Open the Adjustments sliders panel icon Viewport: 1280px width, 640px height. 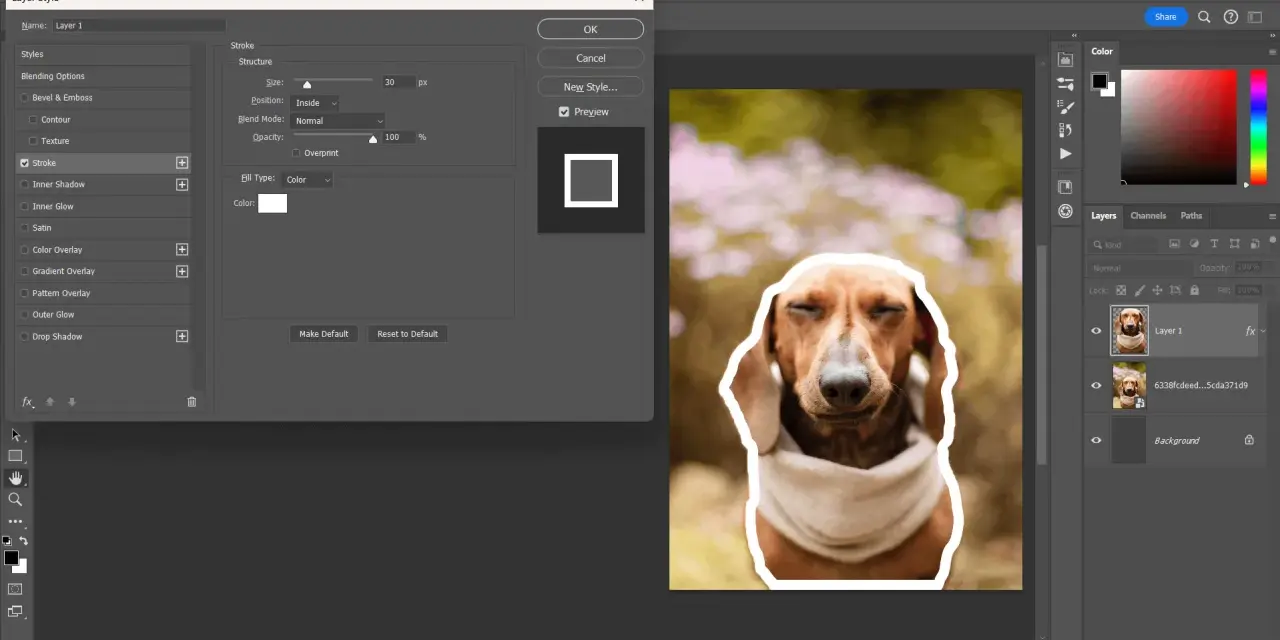1066,84
